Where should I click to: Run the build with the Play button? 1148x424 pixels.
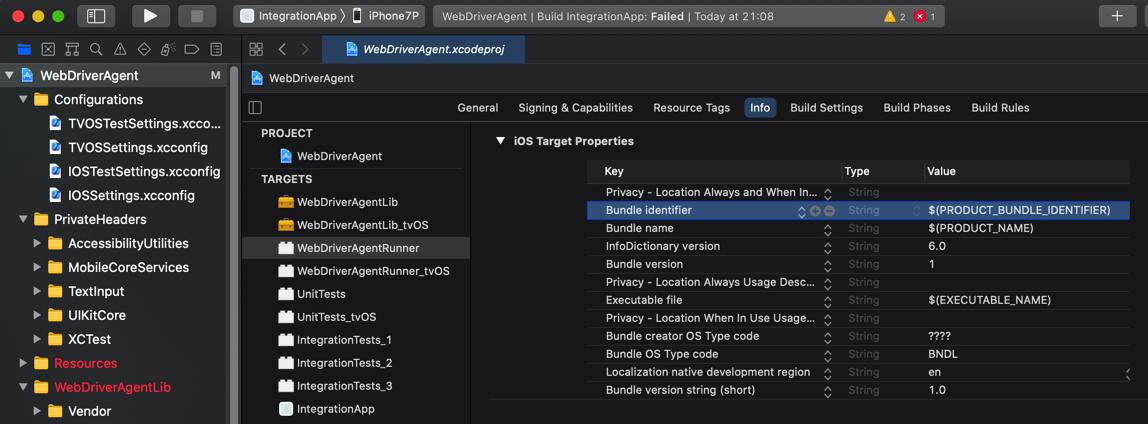150,16
